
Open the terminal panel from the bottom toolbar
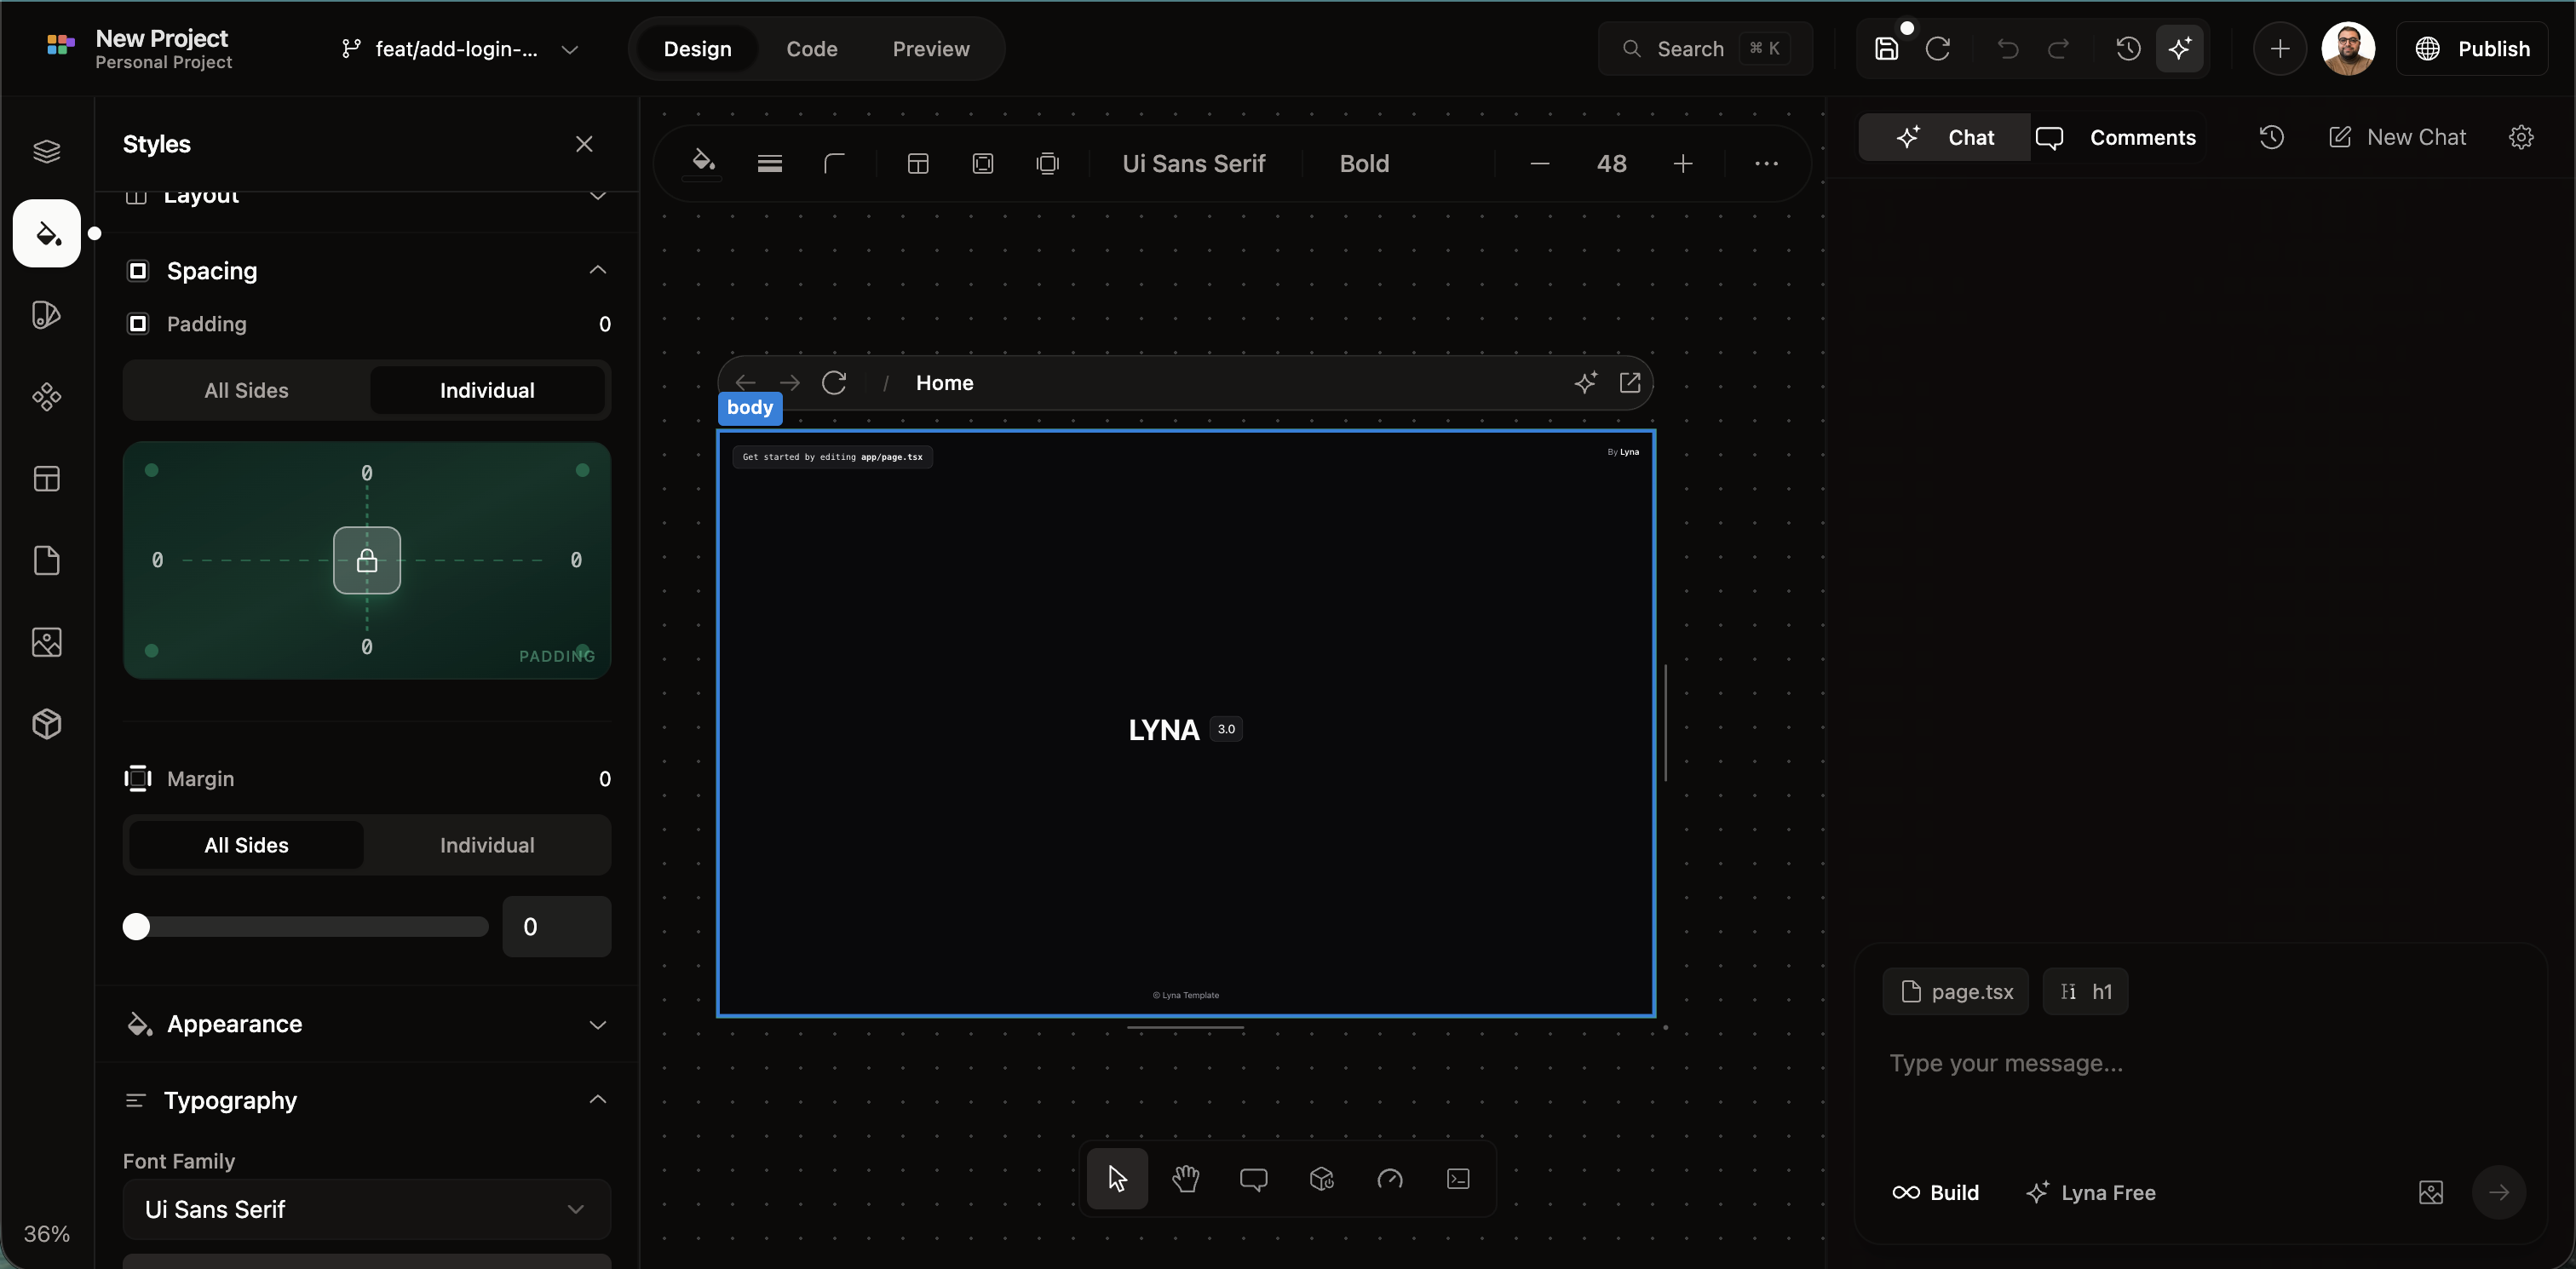(1458, 1179)
